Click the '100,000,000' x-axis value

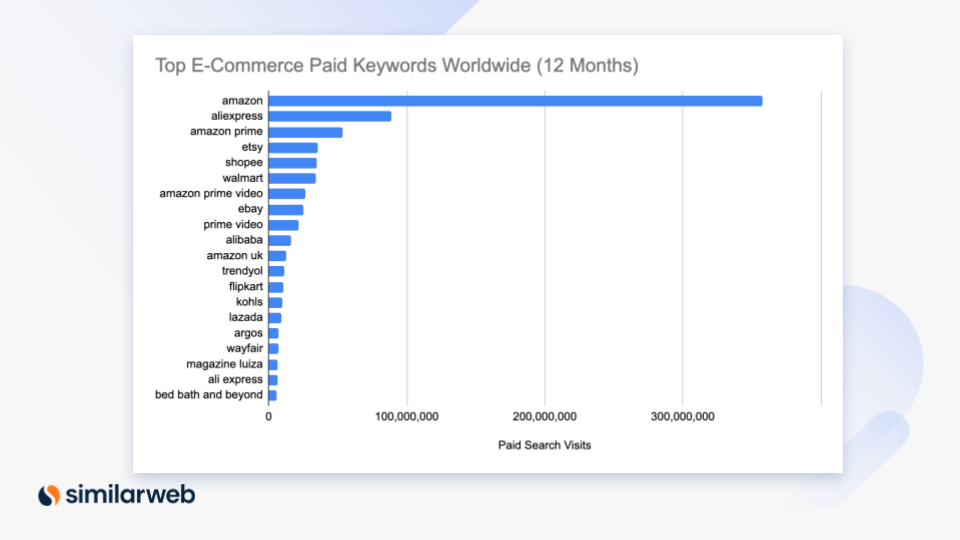[x=407, y=416]
